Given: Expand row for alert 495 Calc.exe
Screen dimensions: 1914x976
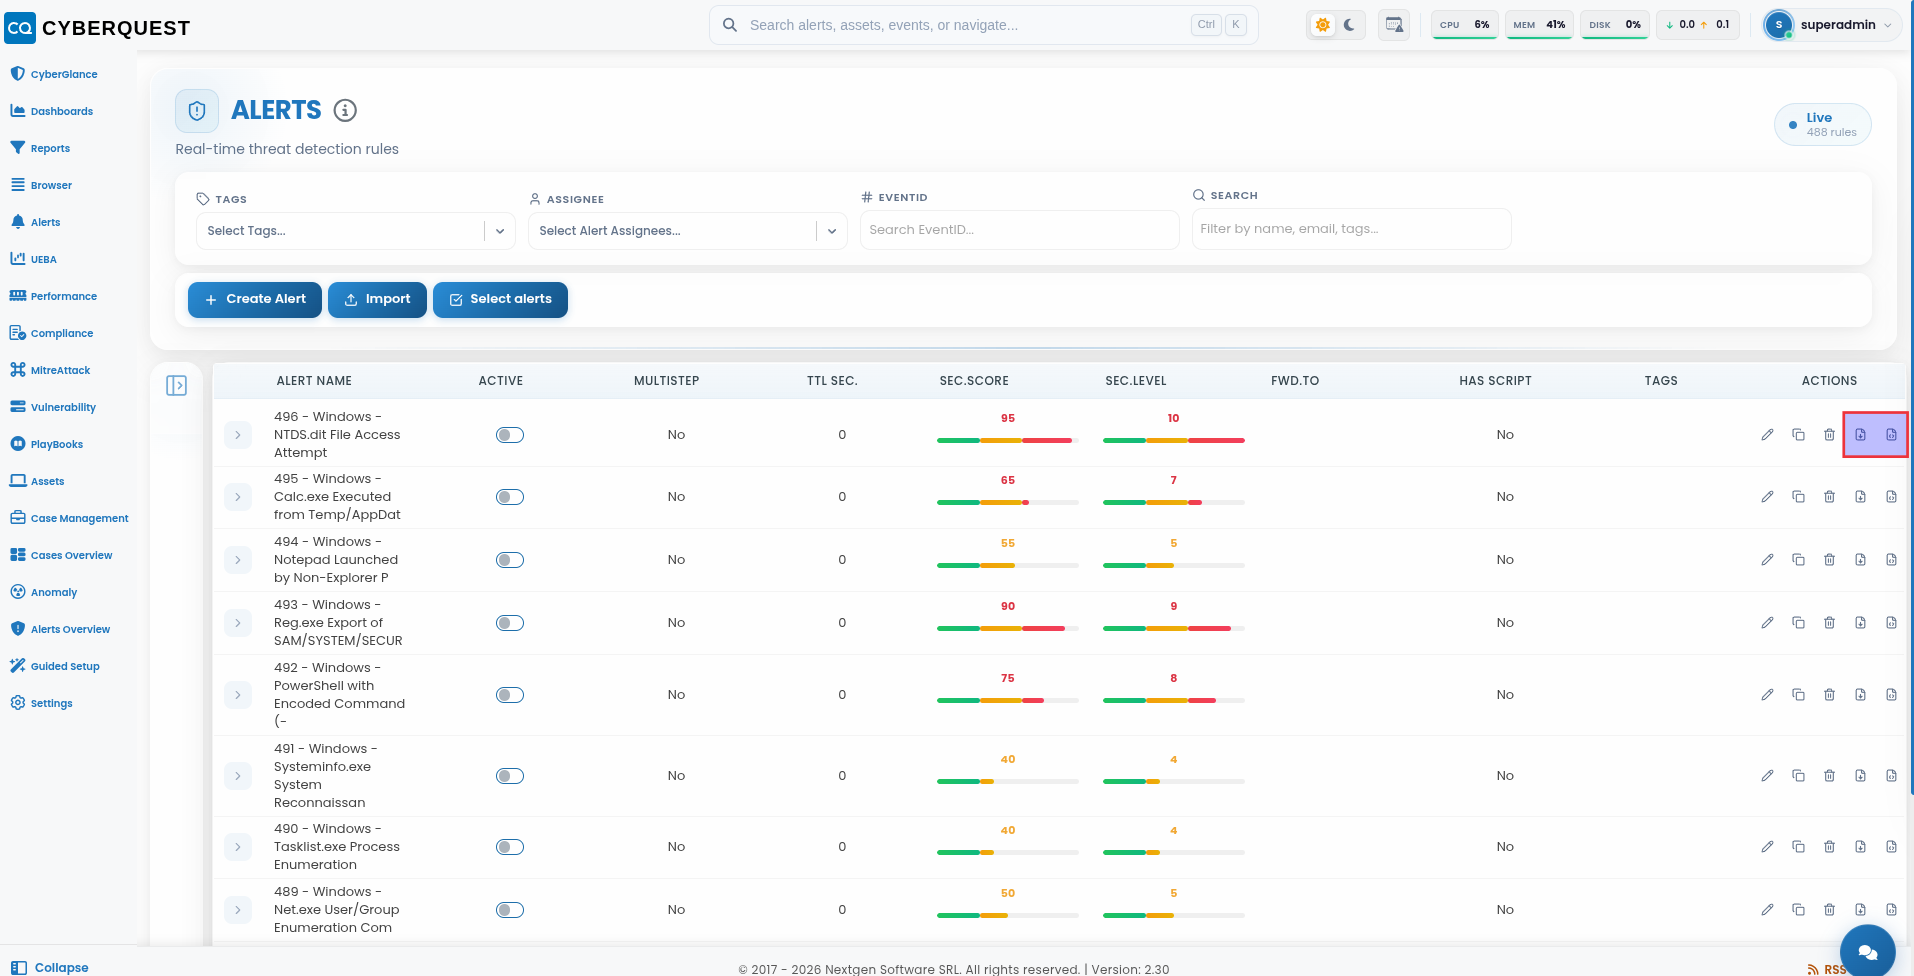Looking at the screenshot, I should (x=238, y=497).
